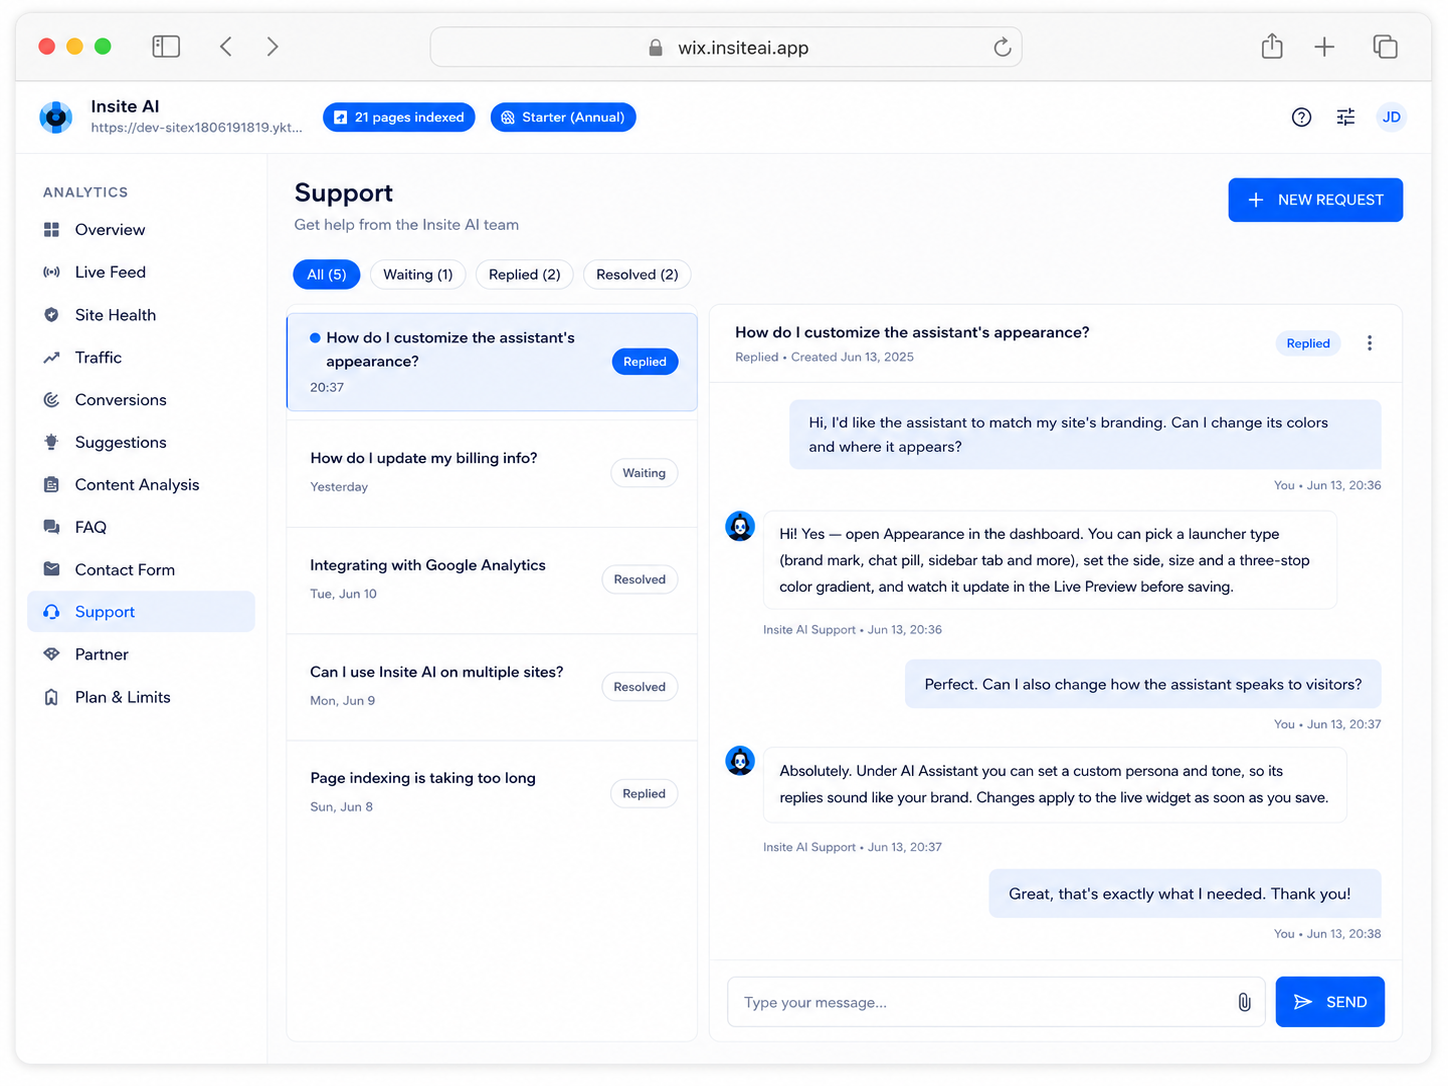Click the "Perfect. Can I also change" message
Image resolution: width=1448 pixels, height=1086 pixels.
point(1143,685)
